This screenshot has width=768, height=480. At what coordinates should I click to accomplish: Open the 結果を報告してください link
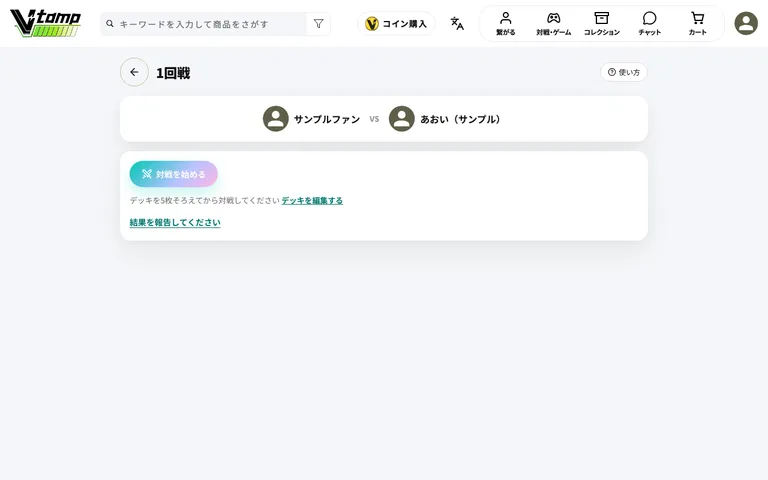click(175, 222)
